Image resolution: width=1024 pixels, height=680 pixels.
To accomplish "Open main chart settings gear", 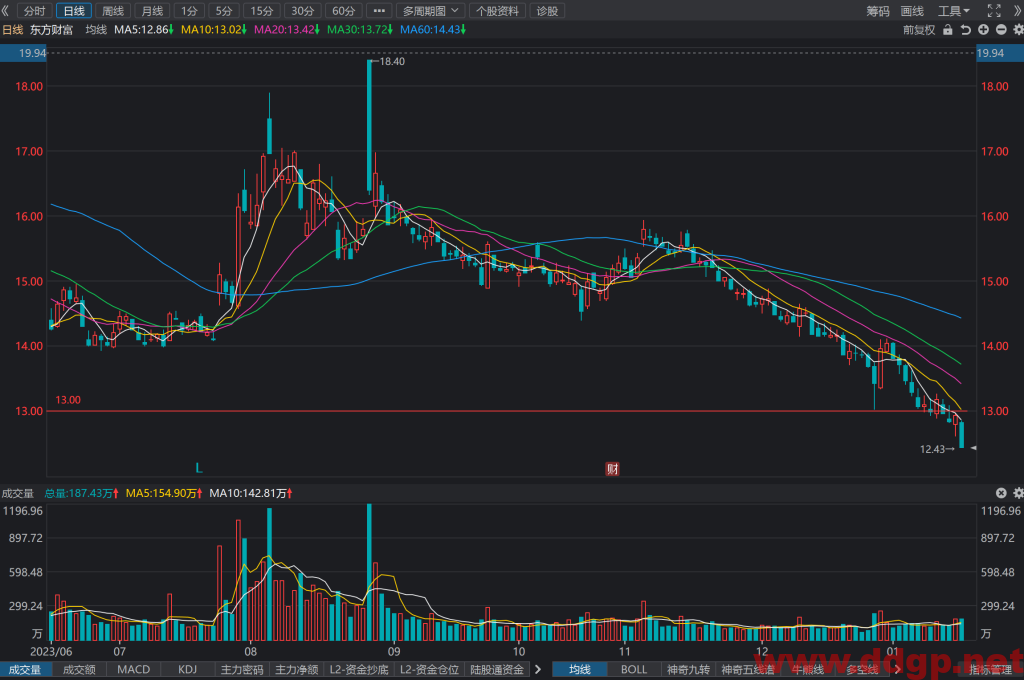I will click(x=1018, y=30).
